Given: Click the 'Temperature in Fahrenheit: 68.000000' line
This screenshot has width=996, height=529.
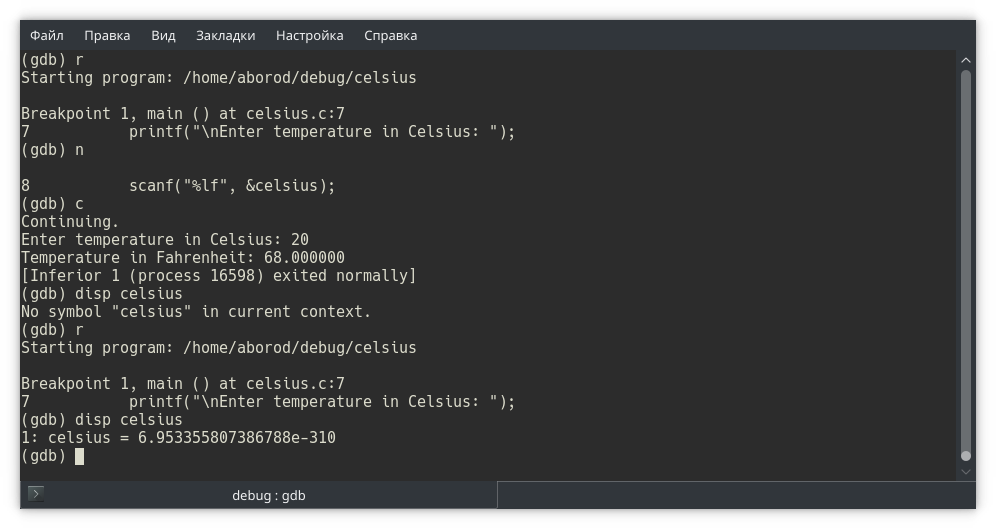Looking at the screenshot, I should tap(183, 258).
